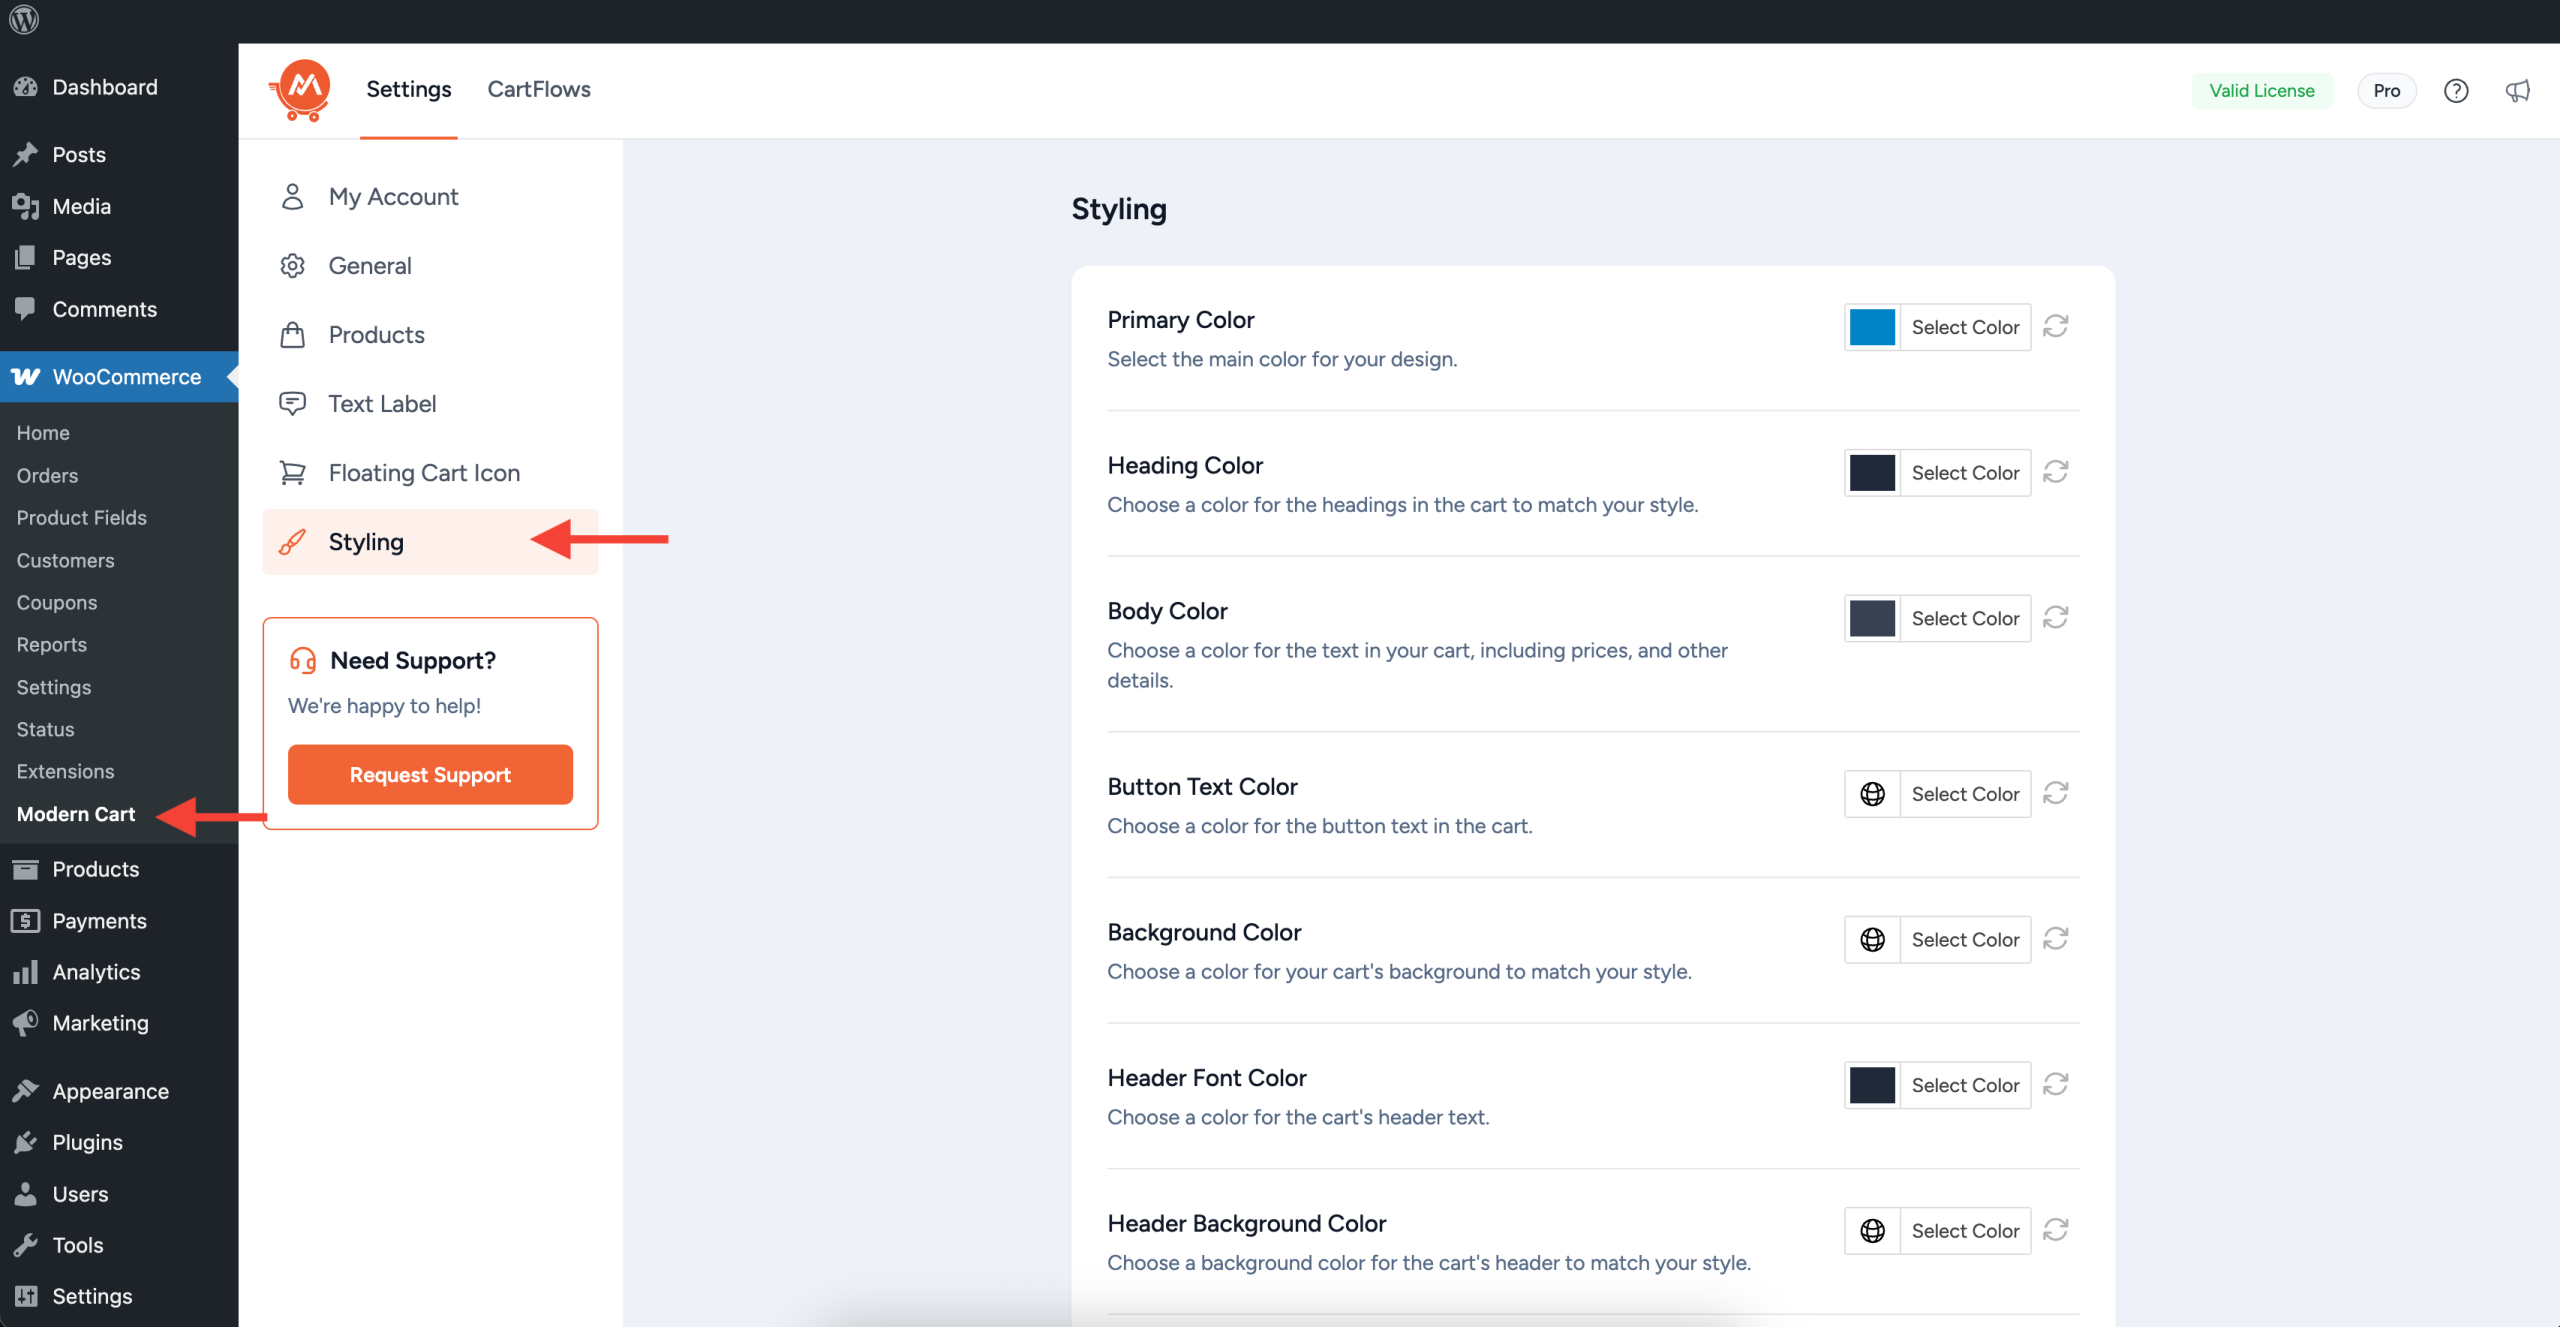Open the help question mark icon
The height and width of the screenshot is (1327, 2560).
[x=2456, y=91]
